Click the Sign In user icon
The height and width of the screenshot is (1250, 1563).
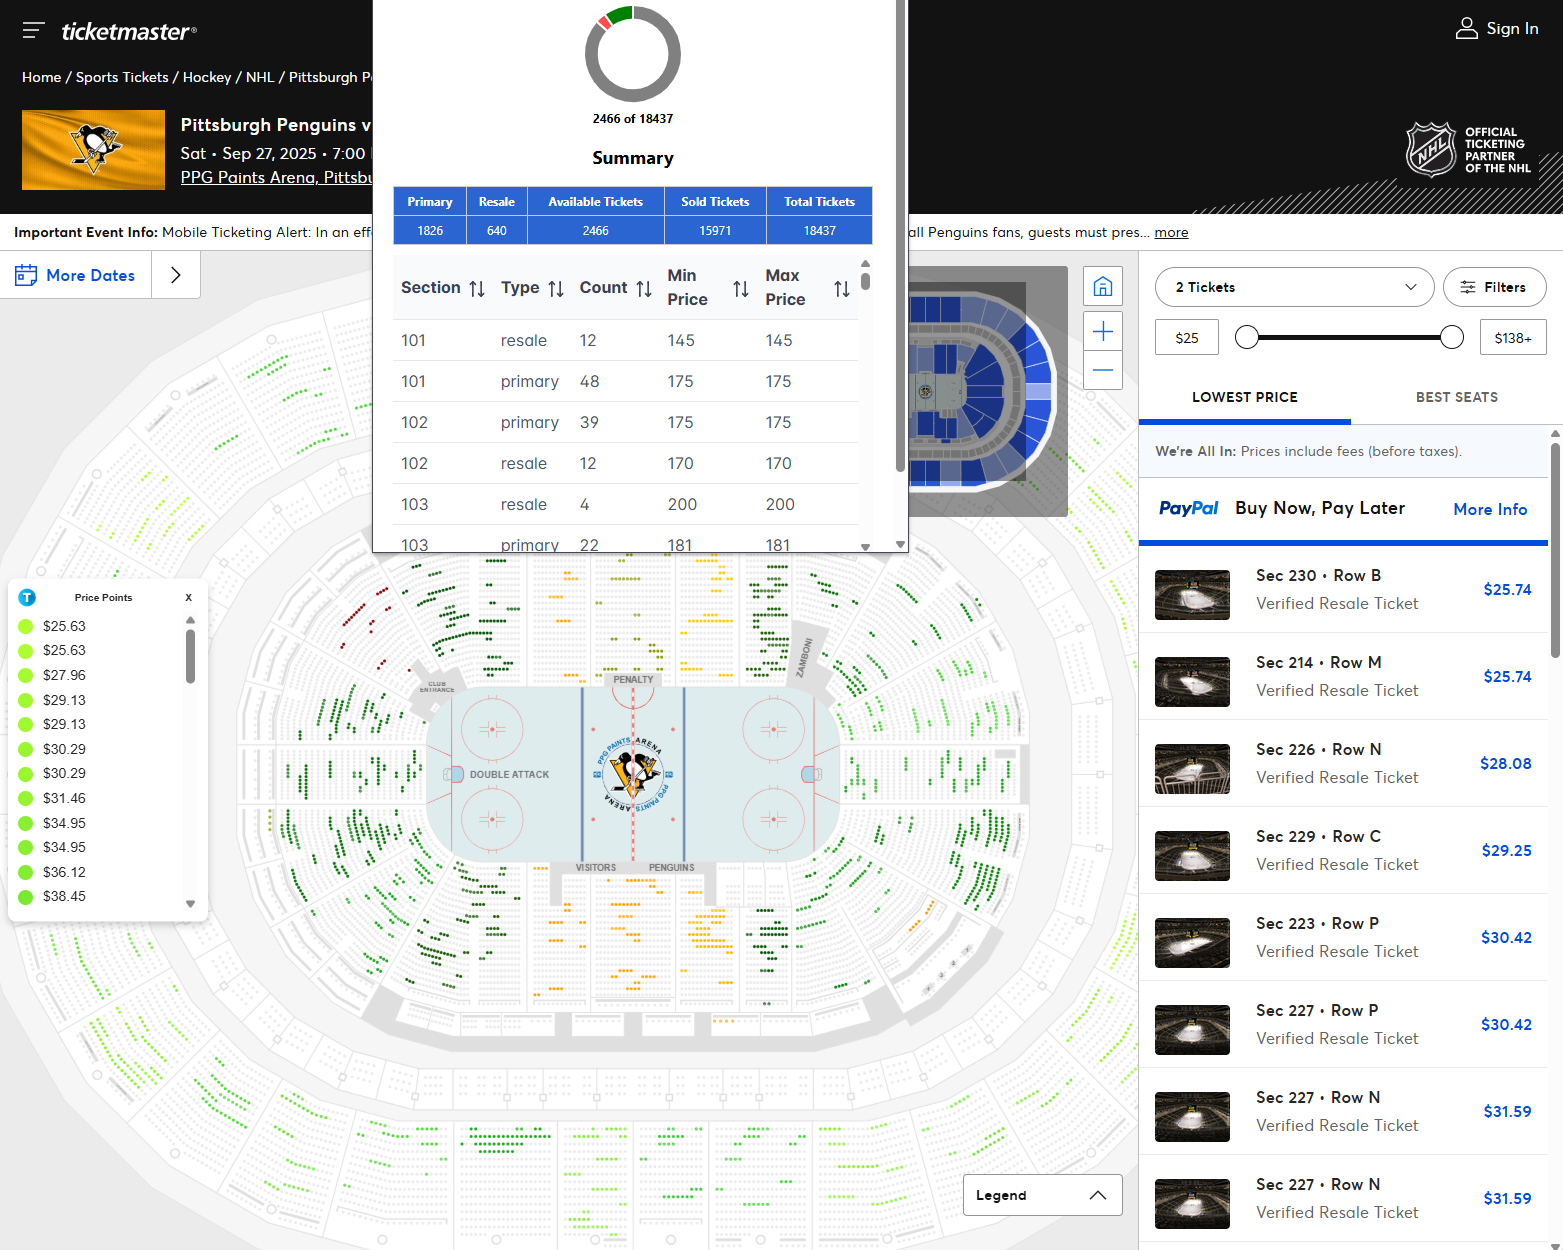click(x=1466, y=28)
